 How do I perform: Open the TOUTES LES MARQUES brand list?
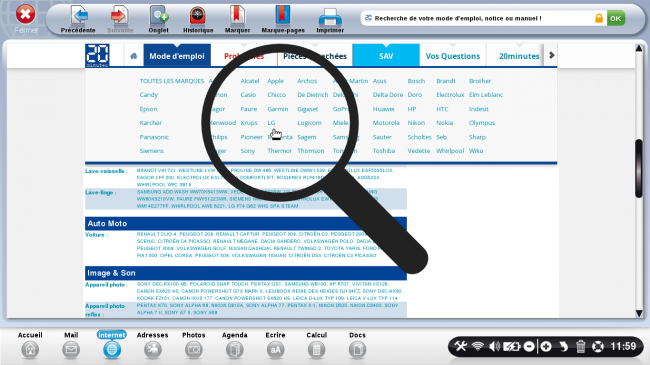172,81
